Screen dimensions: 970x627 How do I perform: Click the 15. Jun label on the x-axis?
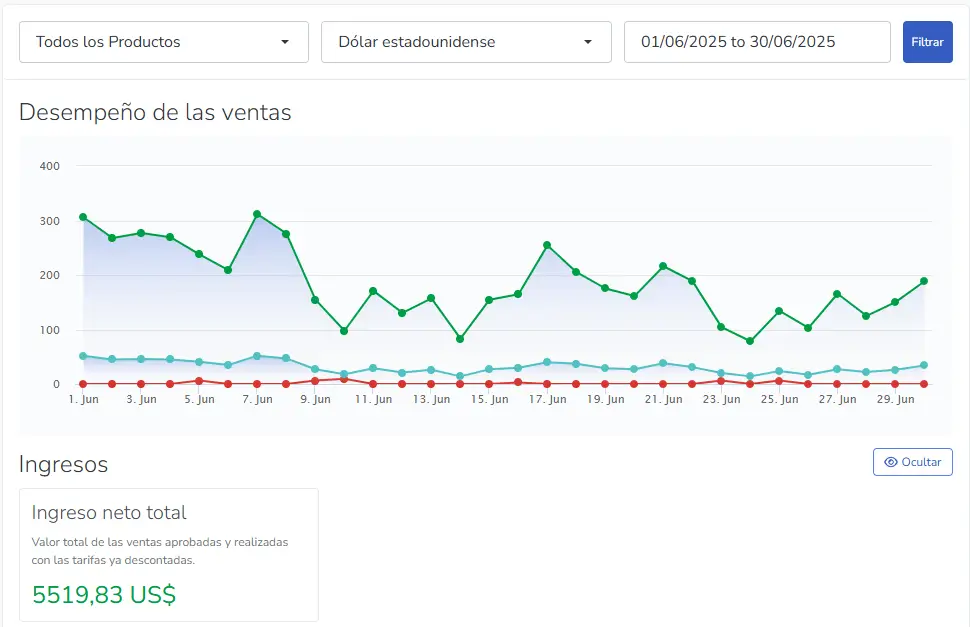pos(489,399)
